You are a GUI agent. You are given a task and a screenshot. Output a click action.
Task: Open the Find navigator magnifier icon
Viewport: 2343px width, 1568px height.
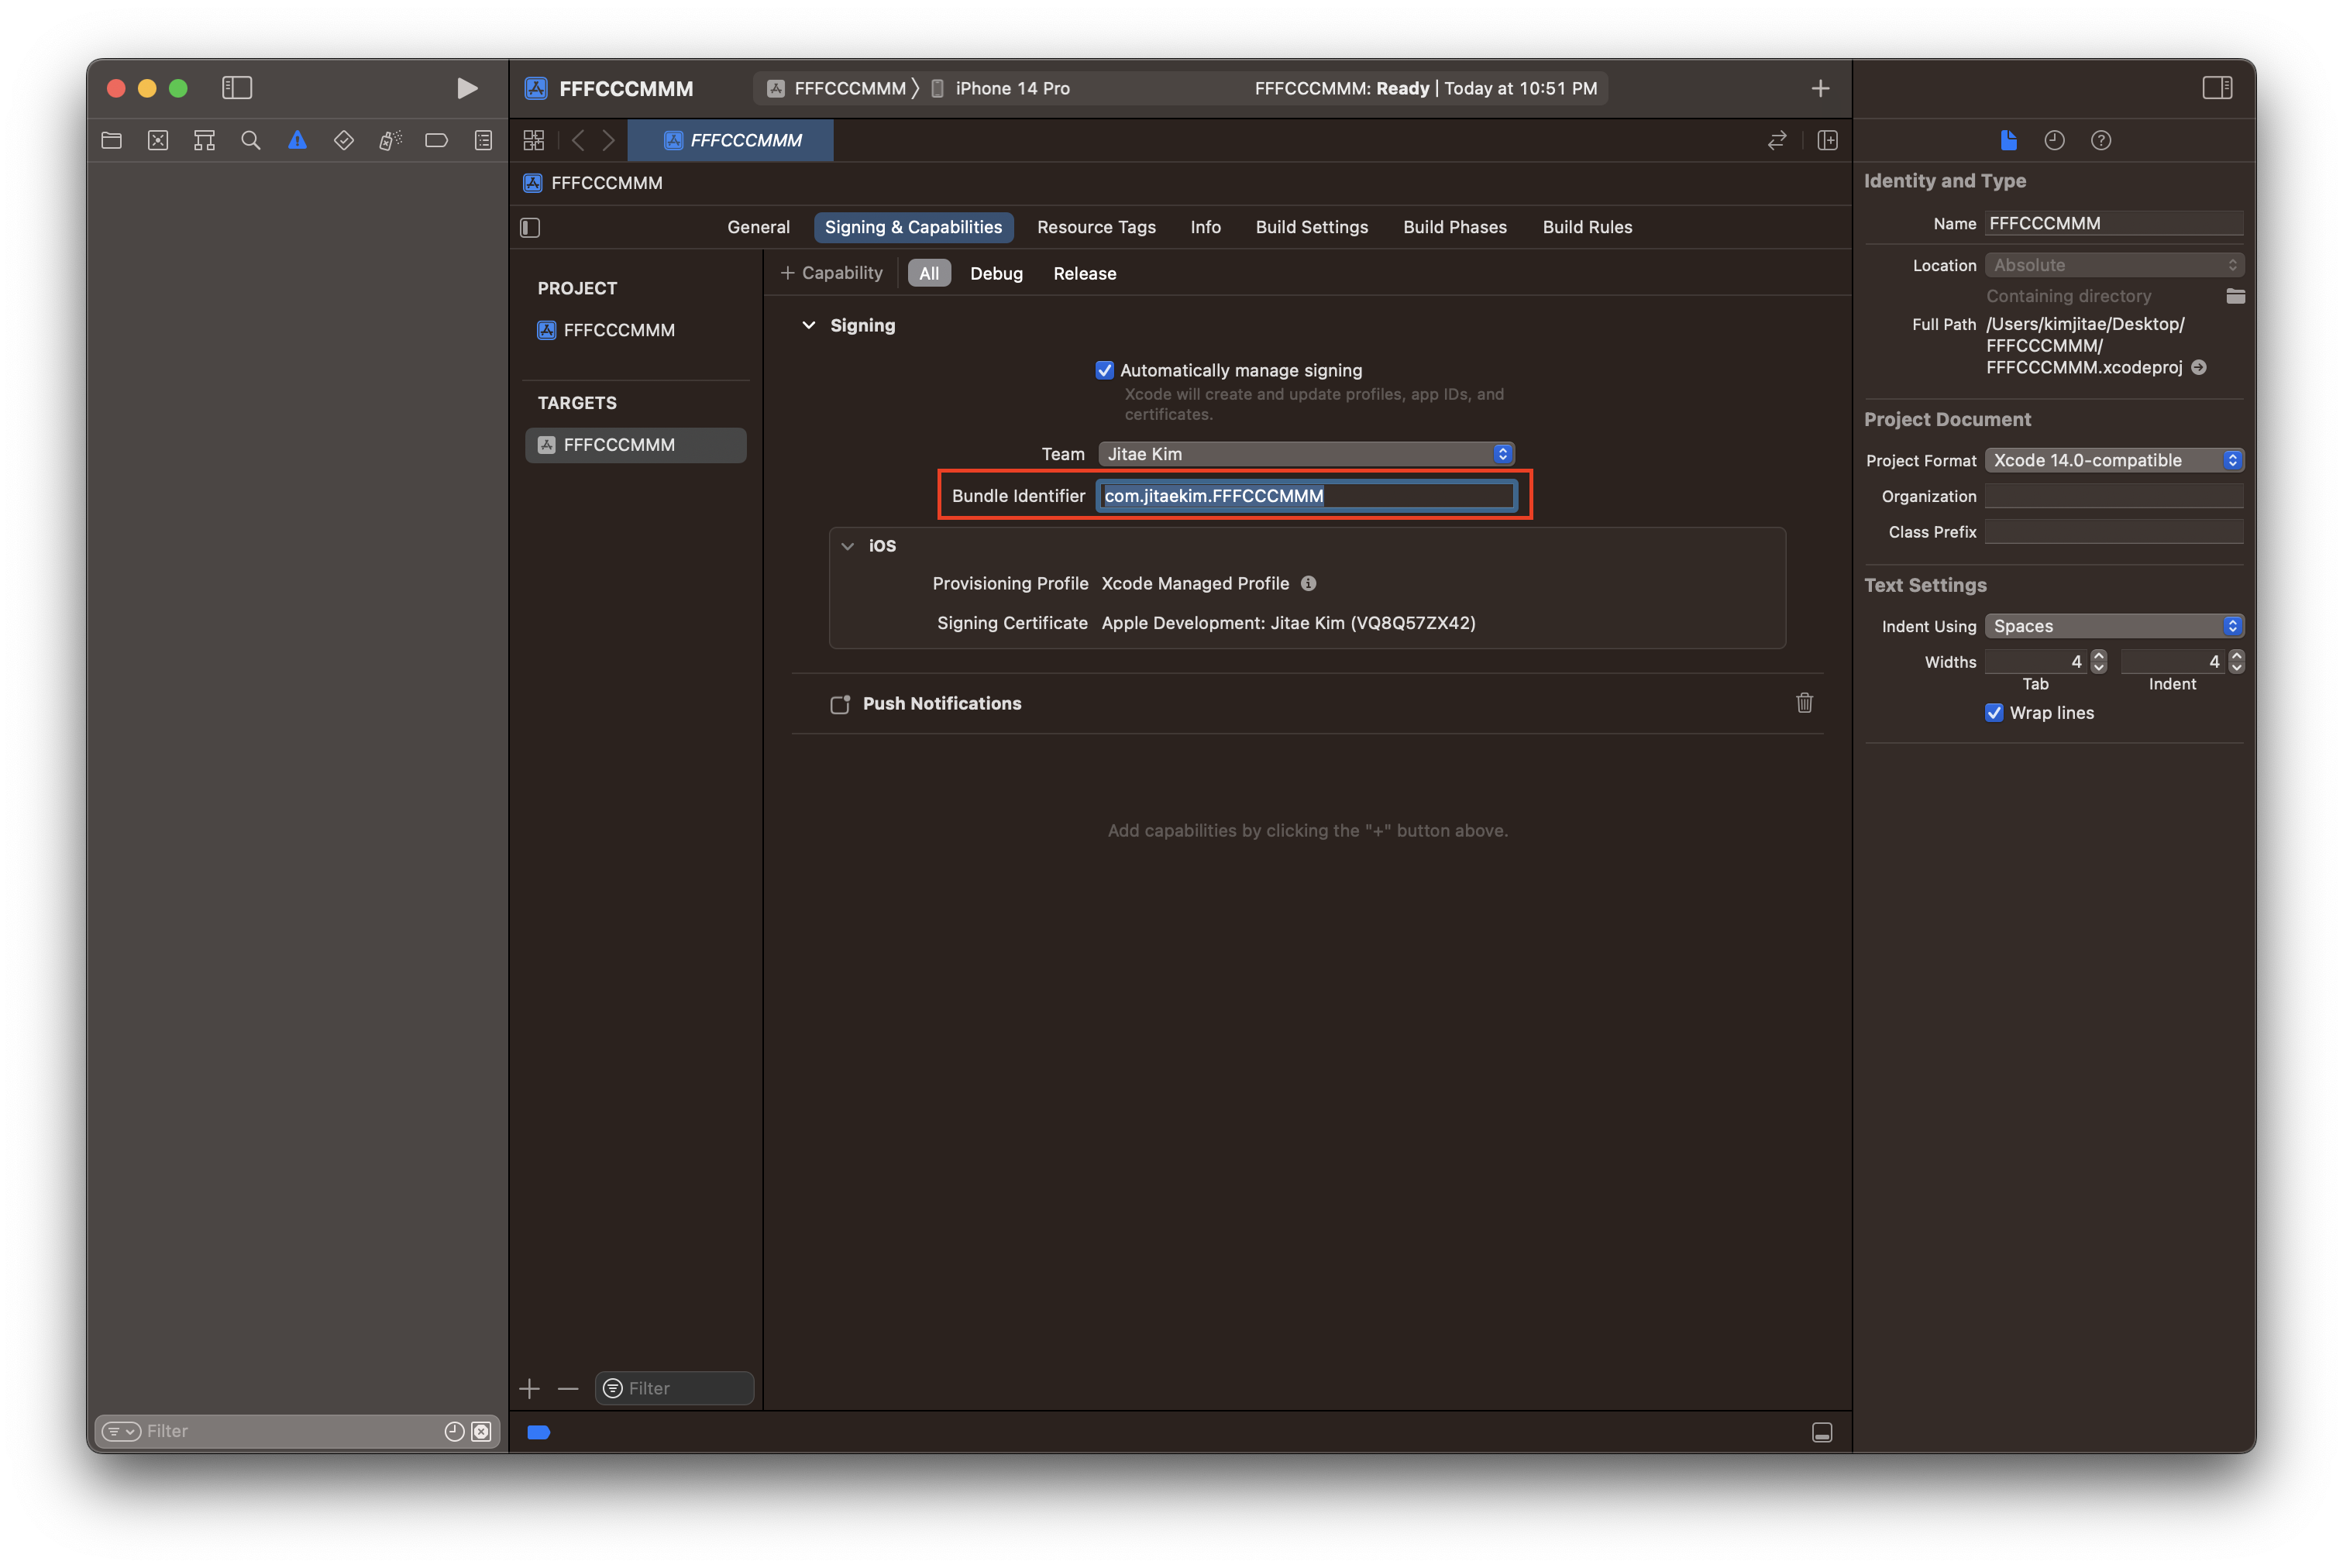[x=251, y=140]
